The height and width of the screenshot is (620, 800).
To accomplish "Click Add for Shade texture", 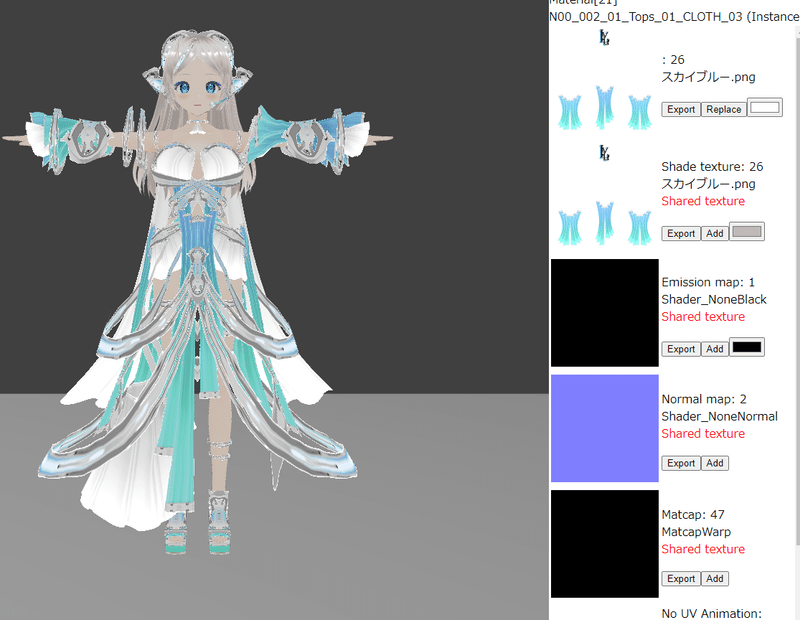I will click(714, 233).
